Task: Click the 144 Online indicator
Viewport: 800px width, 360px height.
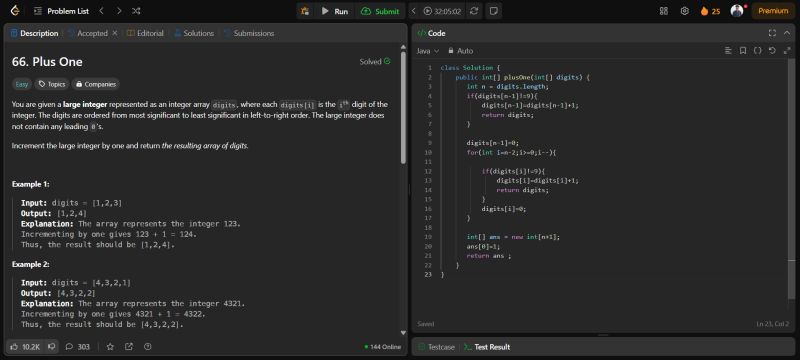Action: point(383,347)
